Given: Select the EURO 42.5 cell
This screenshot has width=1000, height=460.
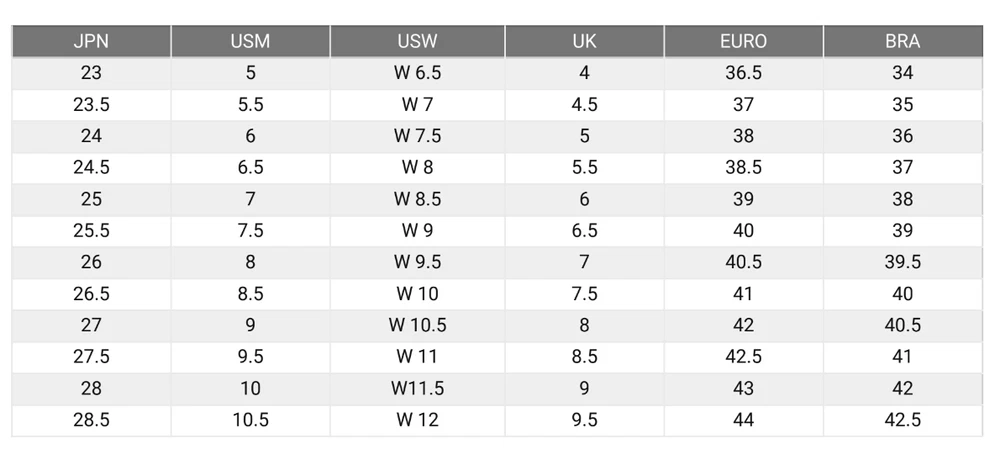Looking at the screenshot, I should 743,357.
